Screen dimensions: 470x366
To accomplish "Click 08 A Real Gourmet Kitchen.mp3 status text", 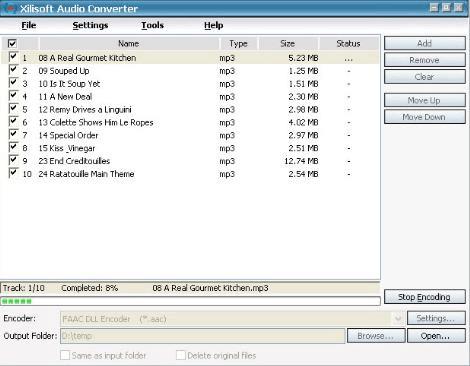I will coord(210,288).
